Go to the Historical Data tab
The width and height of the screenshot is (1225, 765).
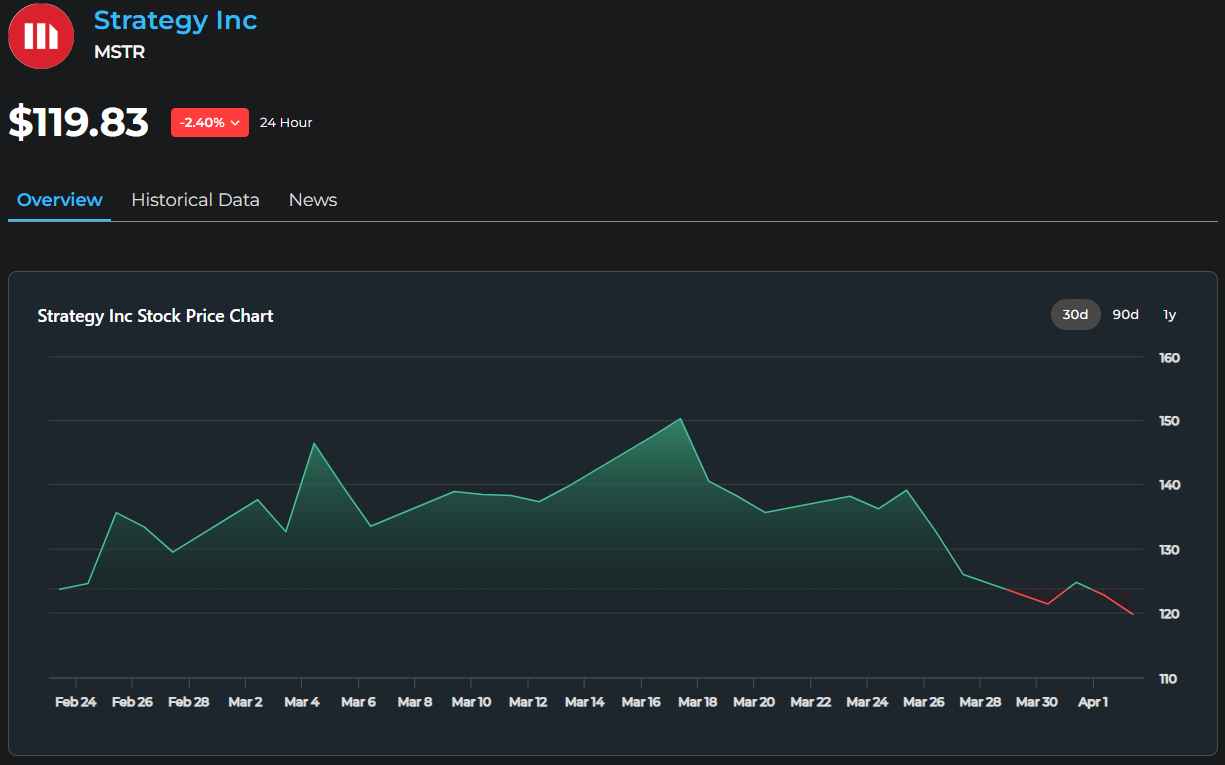coord(195,200)
